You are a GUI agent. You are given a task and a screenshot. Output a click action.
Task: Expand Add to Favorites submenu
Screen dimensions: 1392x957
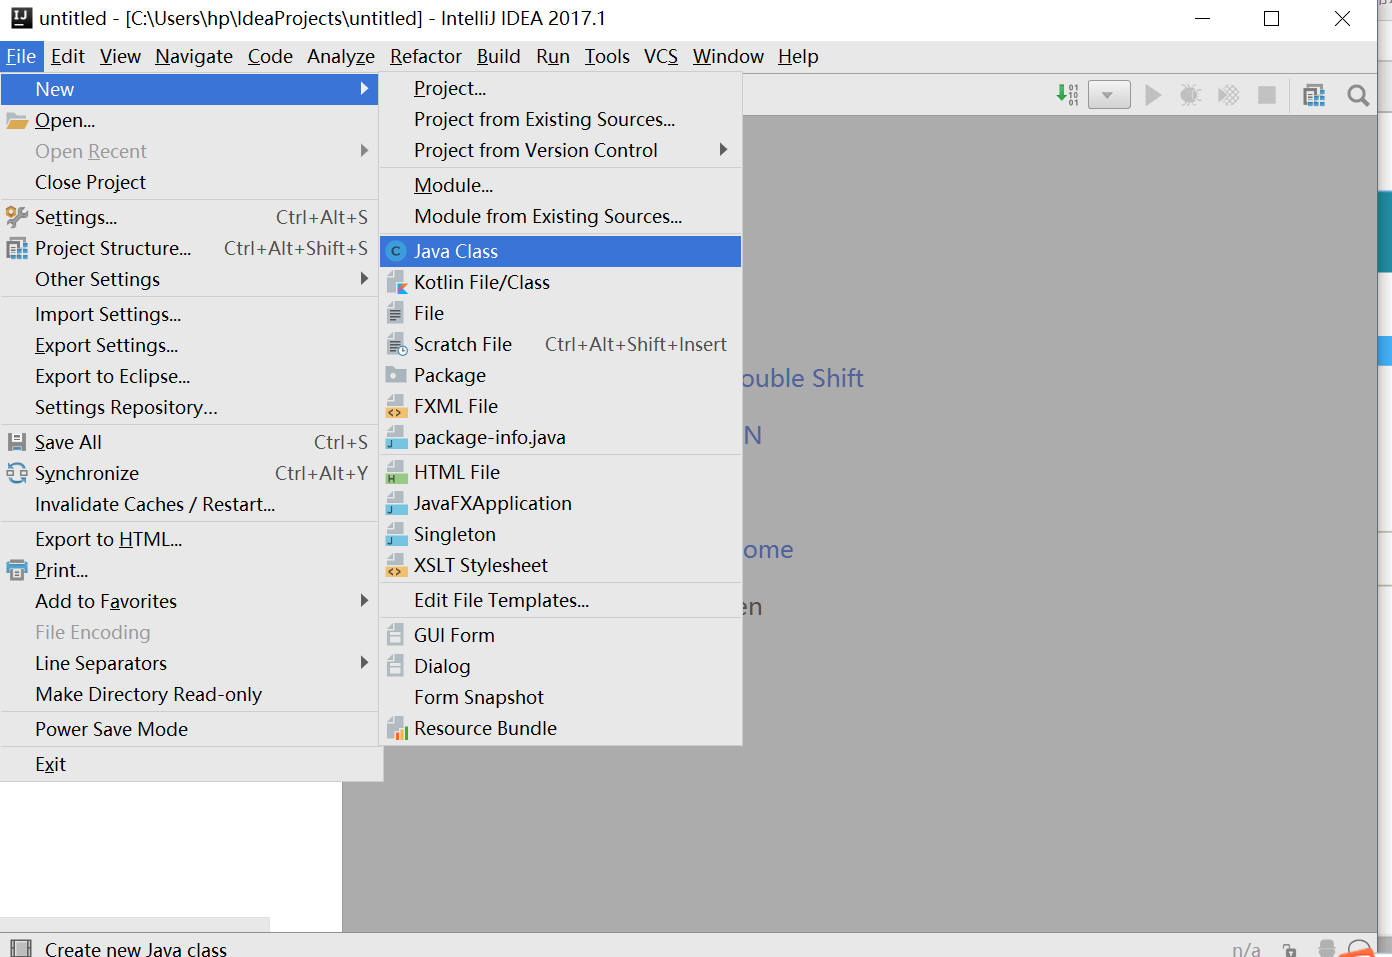[x=190, y=601]
